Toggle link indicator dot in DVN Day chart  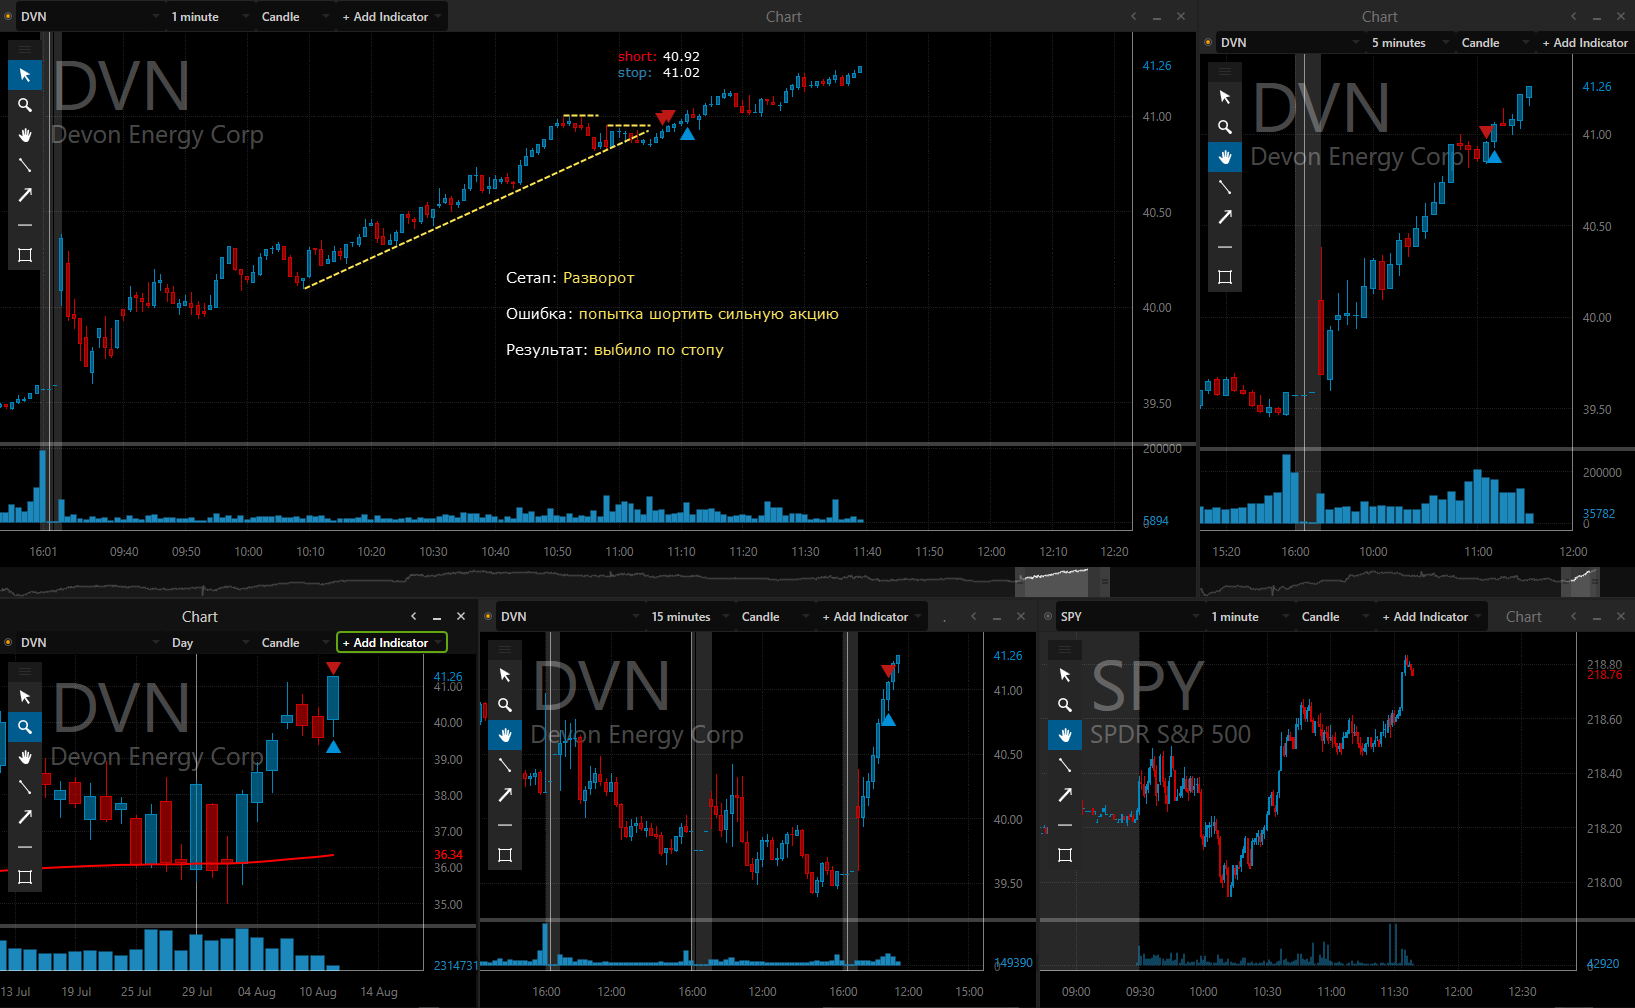point(8,643)
